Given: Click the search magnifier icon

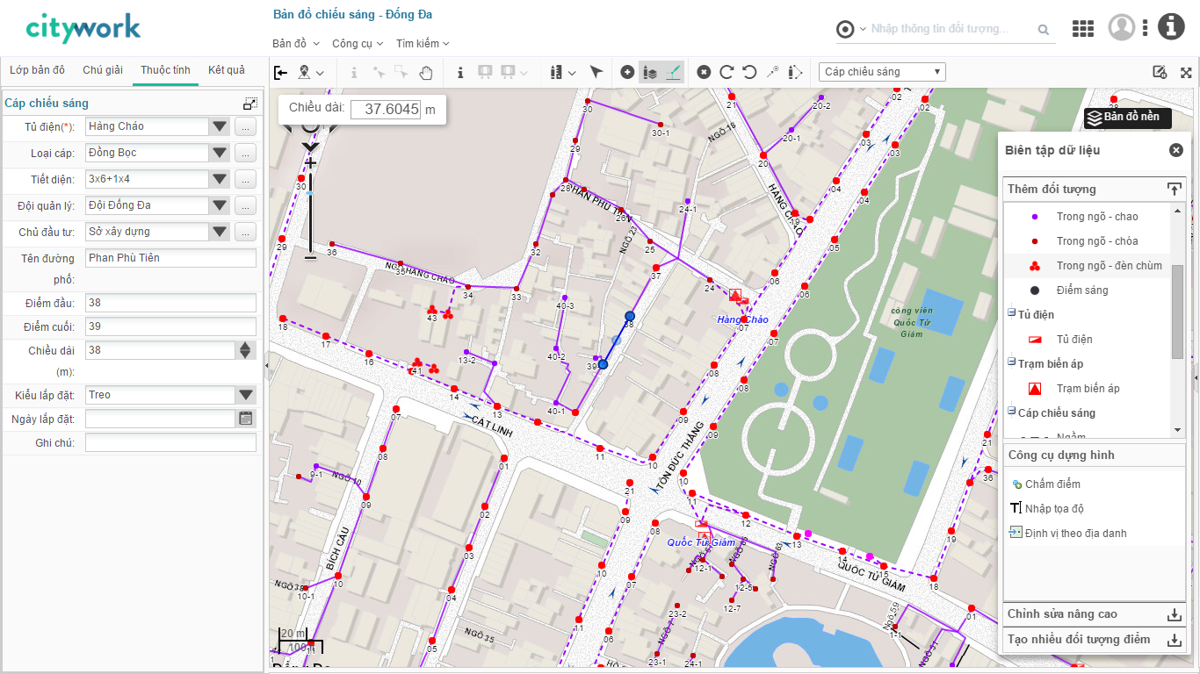Looking at the screenshot, I should coord(1044,30).
